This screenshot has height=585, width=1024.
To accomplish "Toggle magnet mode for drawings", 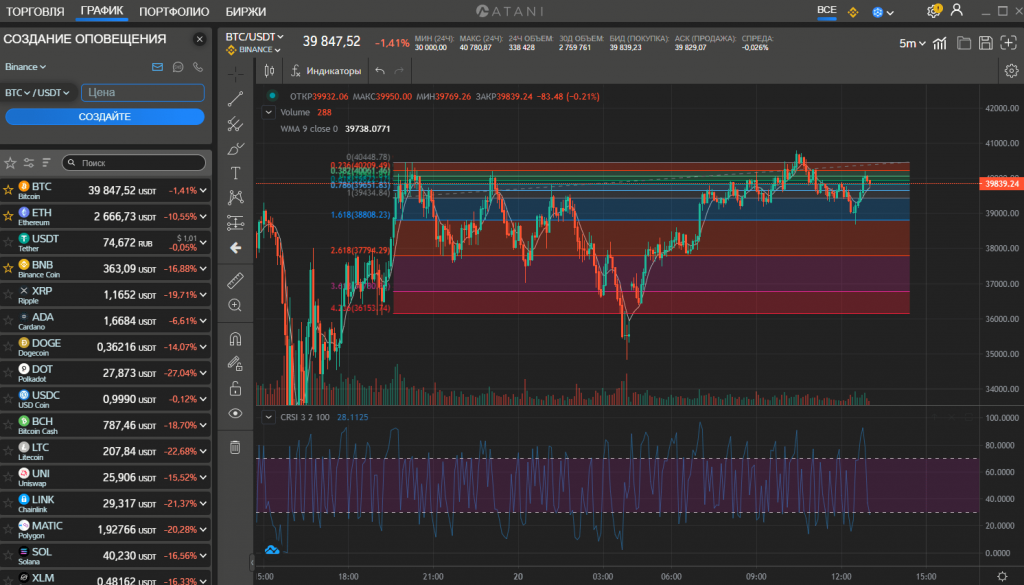I will coord(235,339).
